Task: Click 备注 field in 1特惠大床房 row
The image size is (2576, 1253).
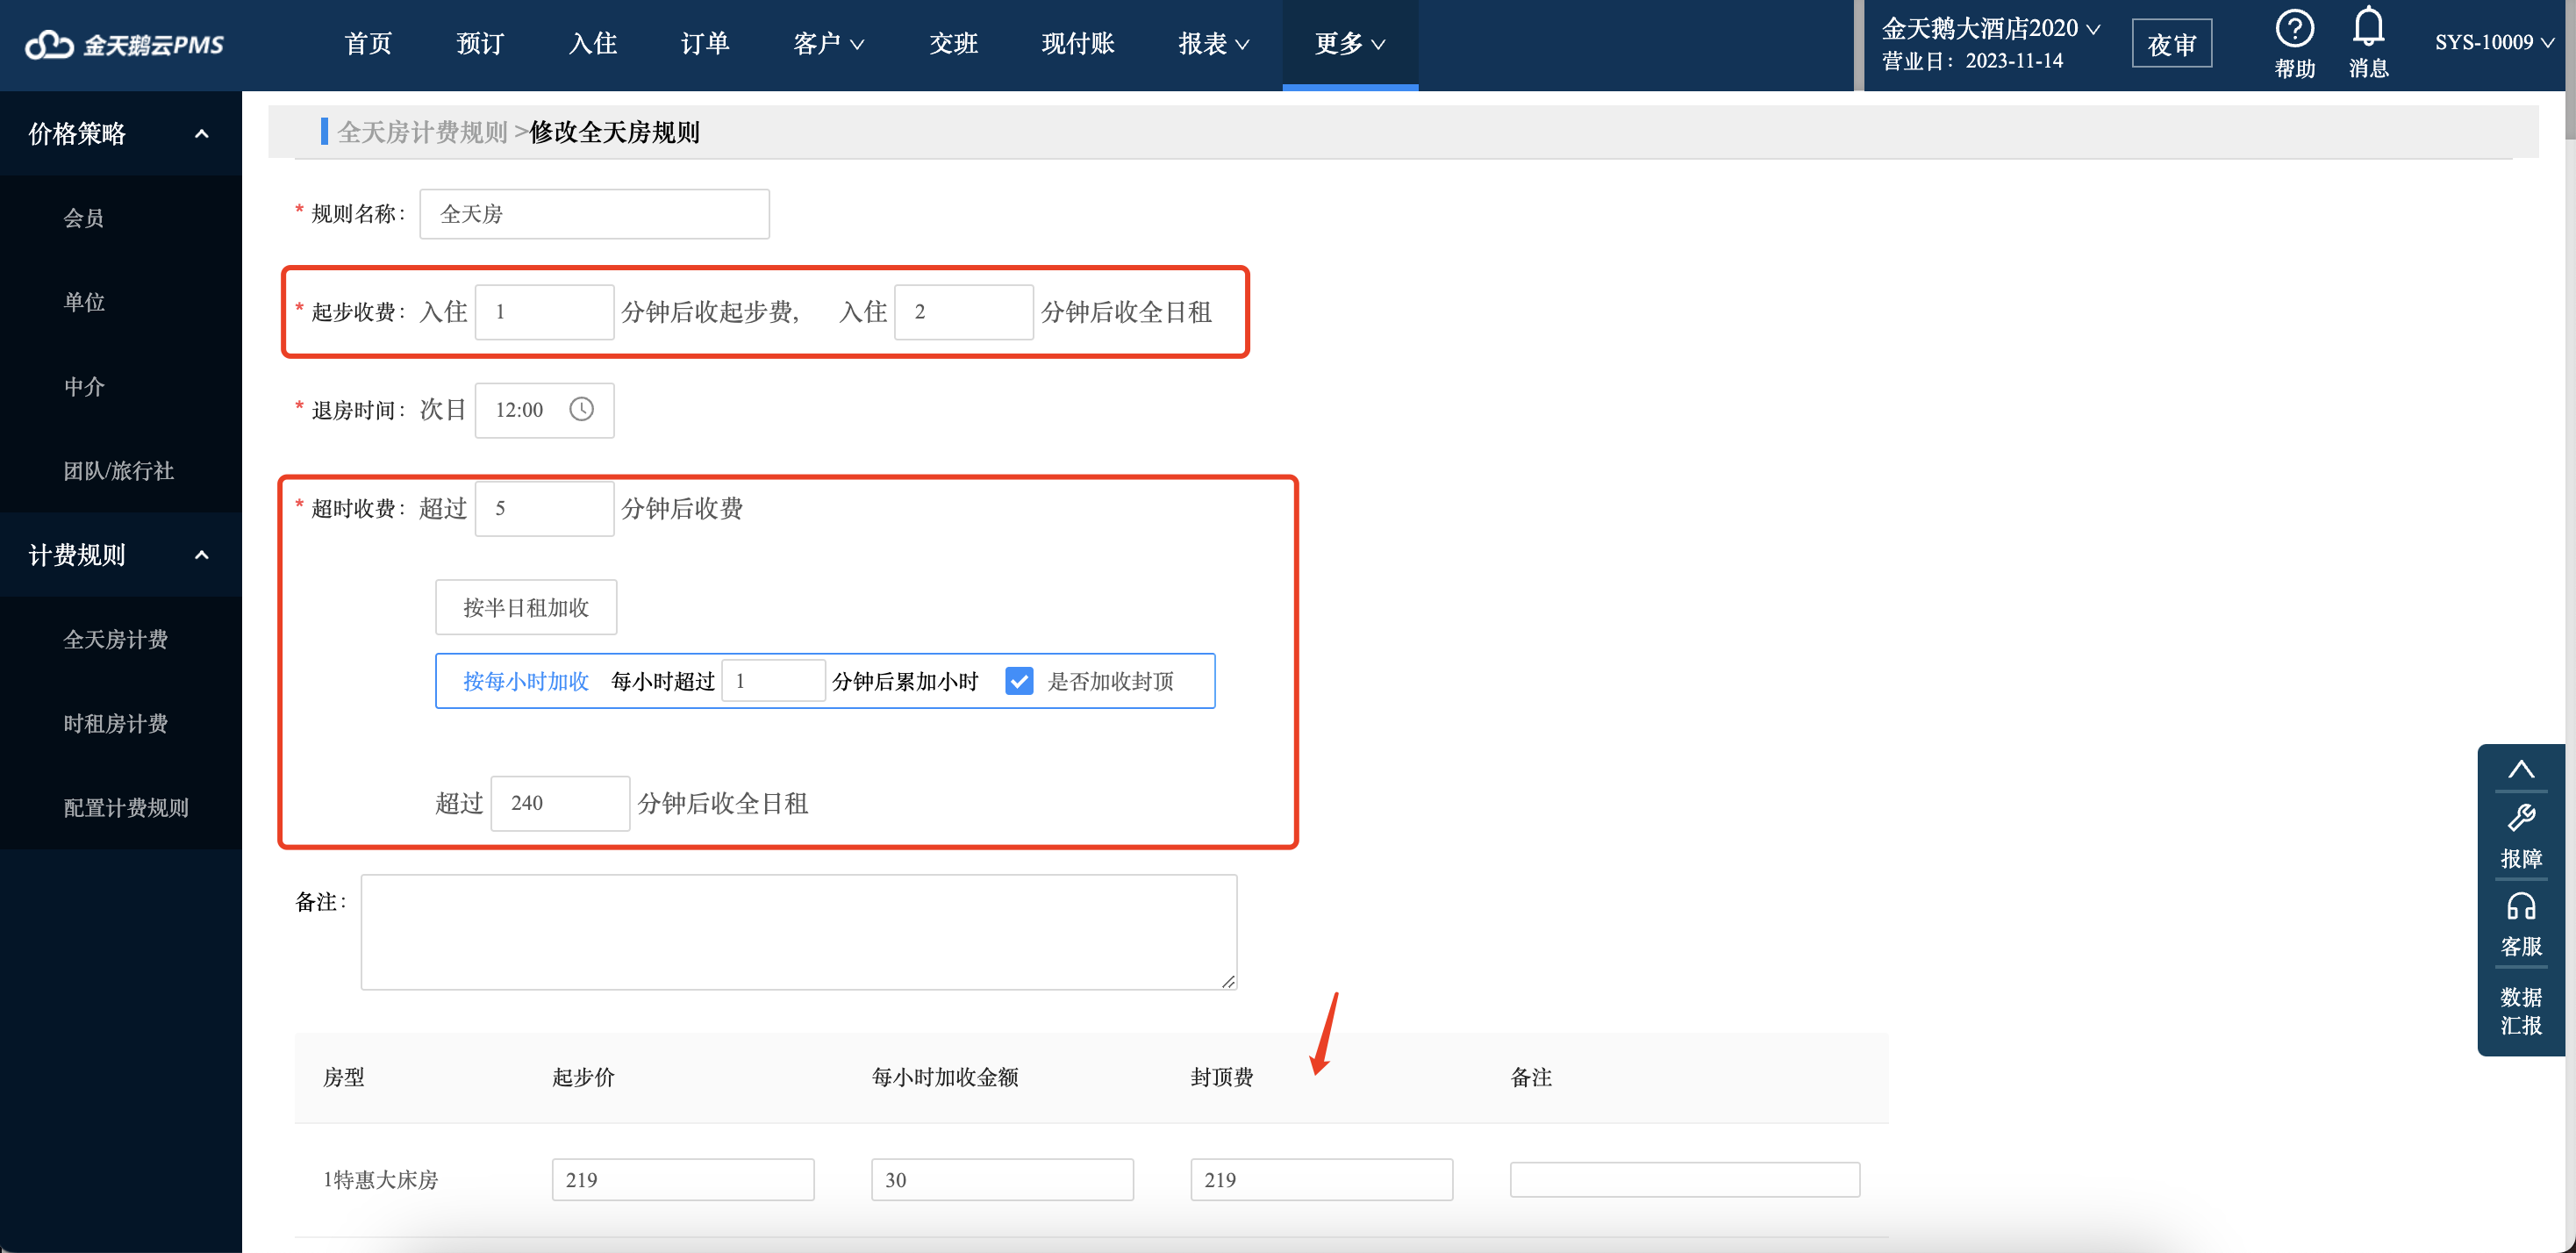Action: coord(1685,1180)
